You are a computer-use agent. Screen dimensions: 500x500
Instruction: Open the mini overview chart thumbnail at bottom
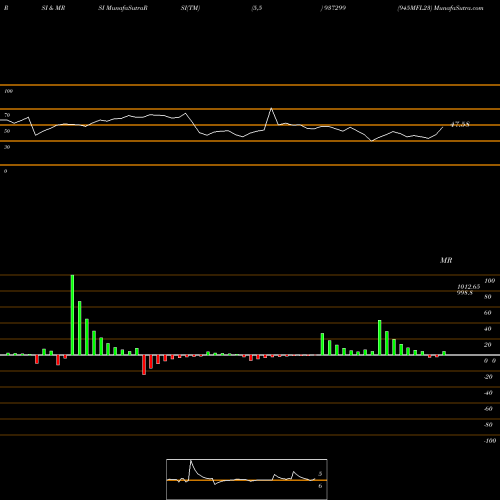[x=247, y=479]
